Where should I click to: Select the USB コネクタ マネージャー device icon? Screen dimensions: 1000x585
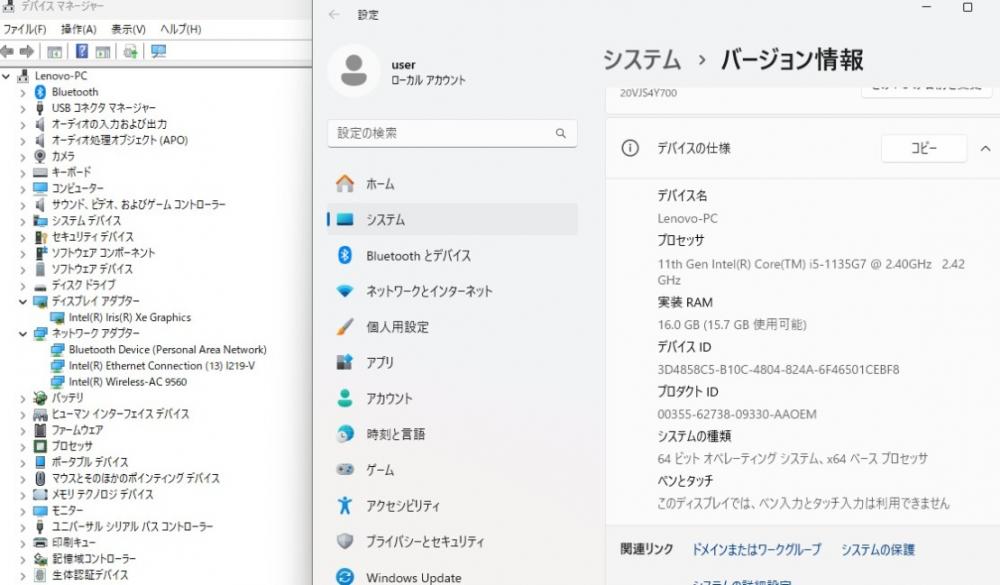[x=40, y=108]
